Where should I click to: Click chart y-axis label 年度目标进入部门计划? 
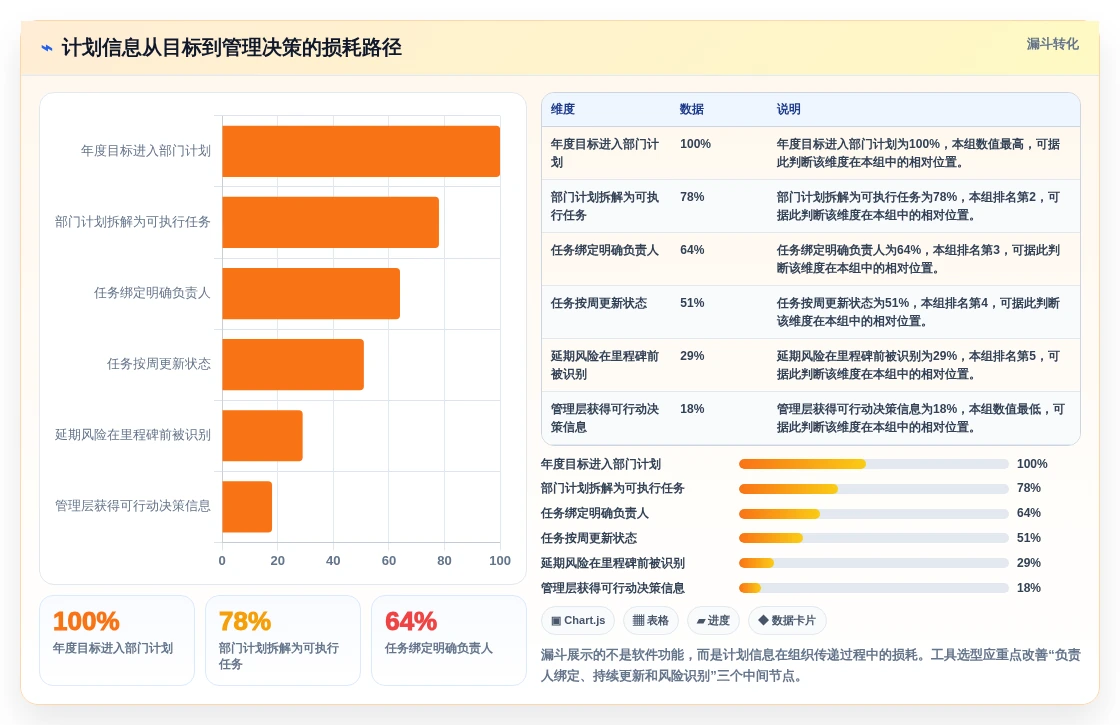[x=146, y=151]
